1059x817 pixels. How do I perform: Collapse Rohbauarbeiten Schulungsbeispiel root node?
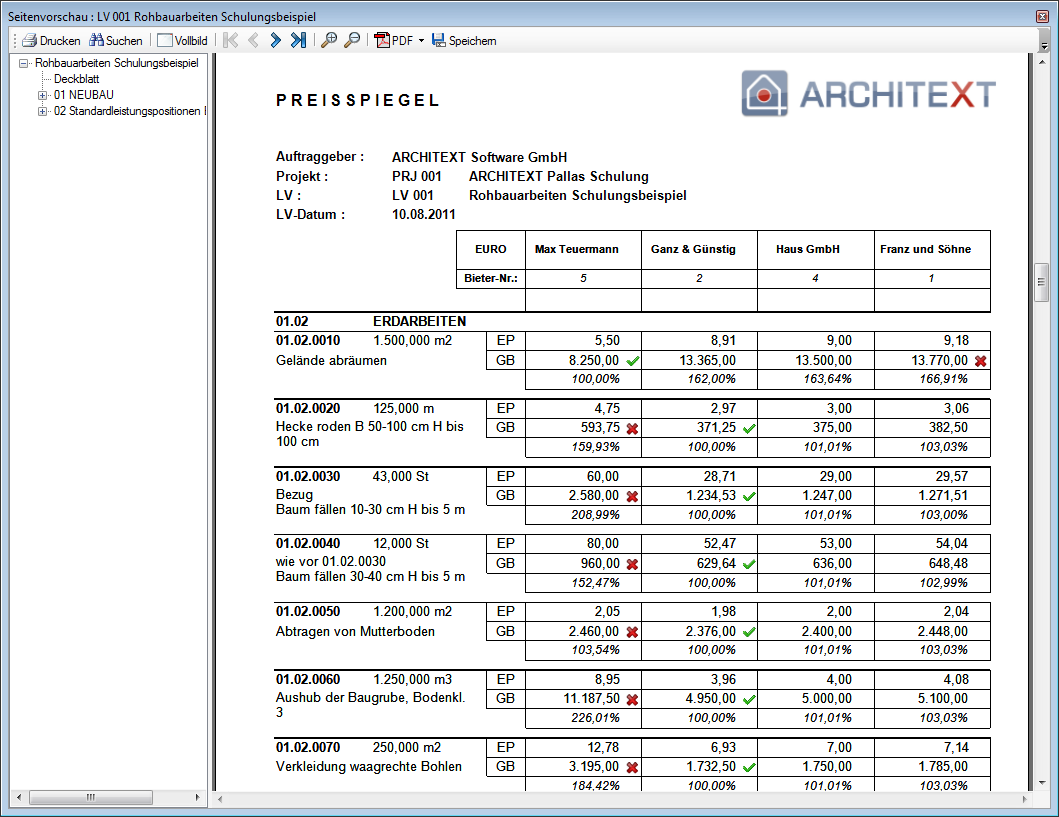click(x=24, y=63)
